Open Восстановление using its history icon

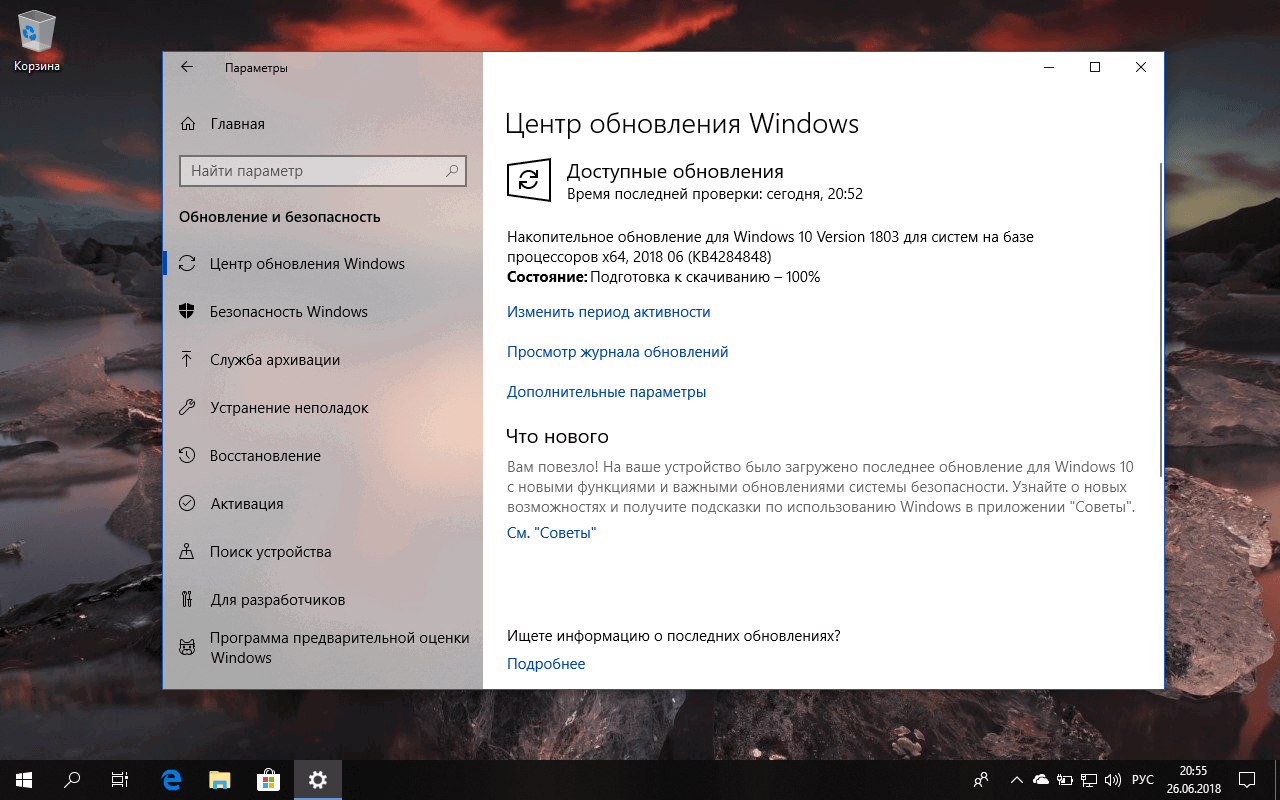[189, 455]
